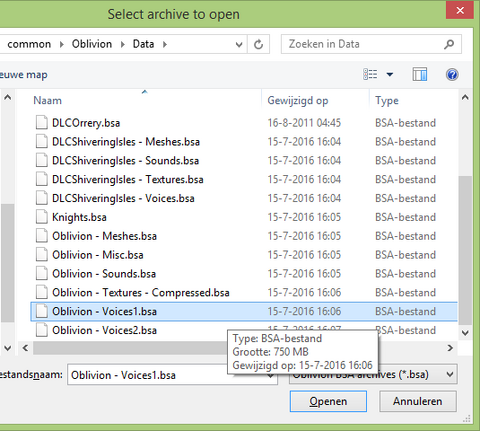480x431 pixels.
Task: Click the file icon of Oblivion - Voices2.bsa
Action: click(42, 330)
